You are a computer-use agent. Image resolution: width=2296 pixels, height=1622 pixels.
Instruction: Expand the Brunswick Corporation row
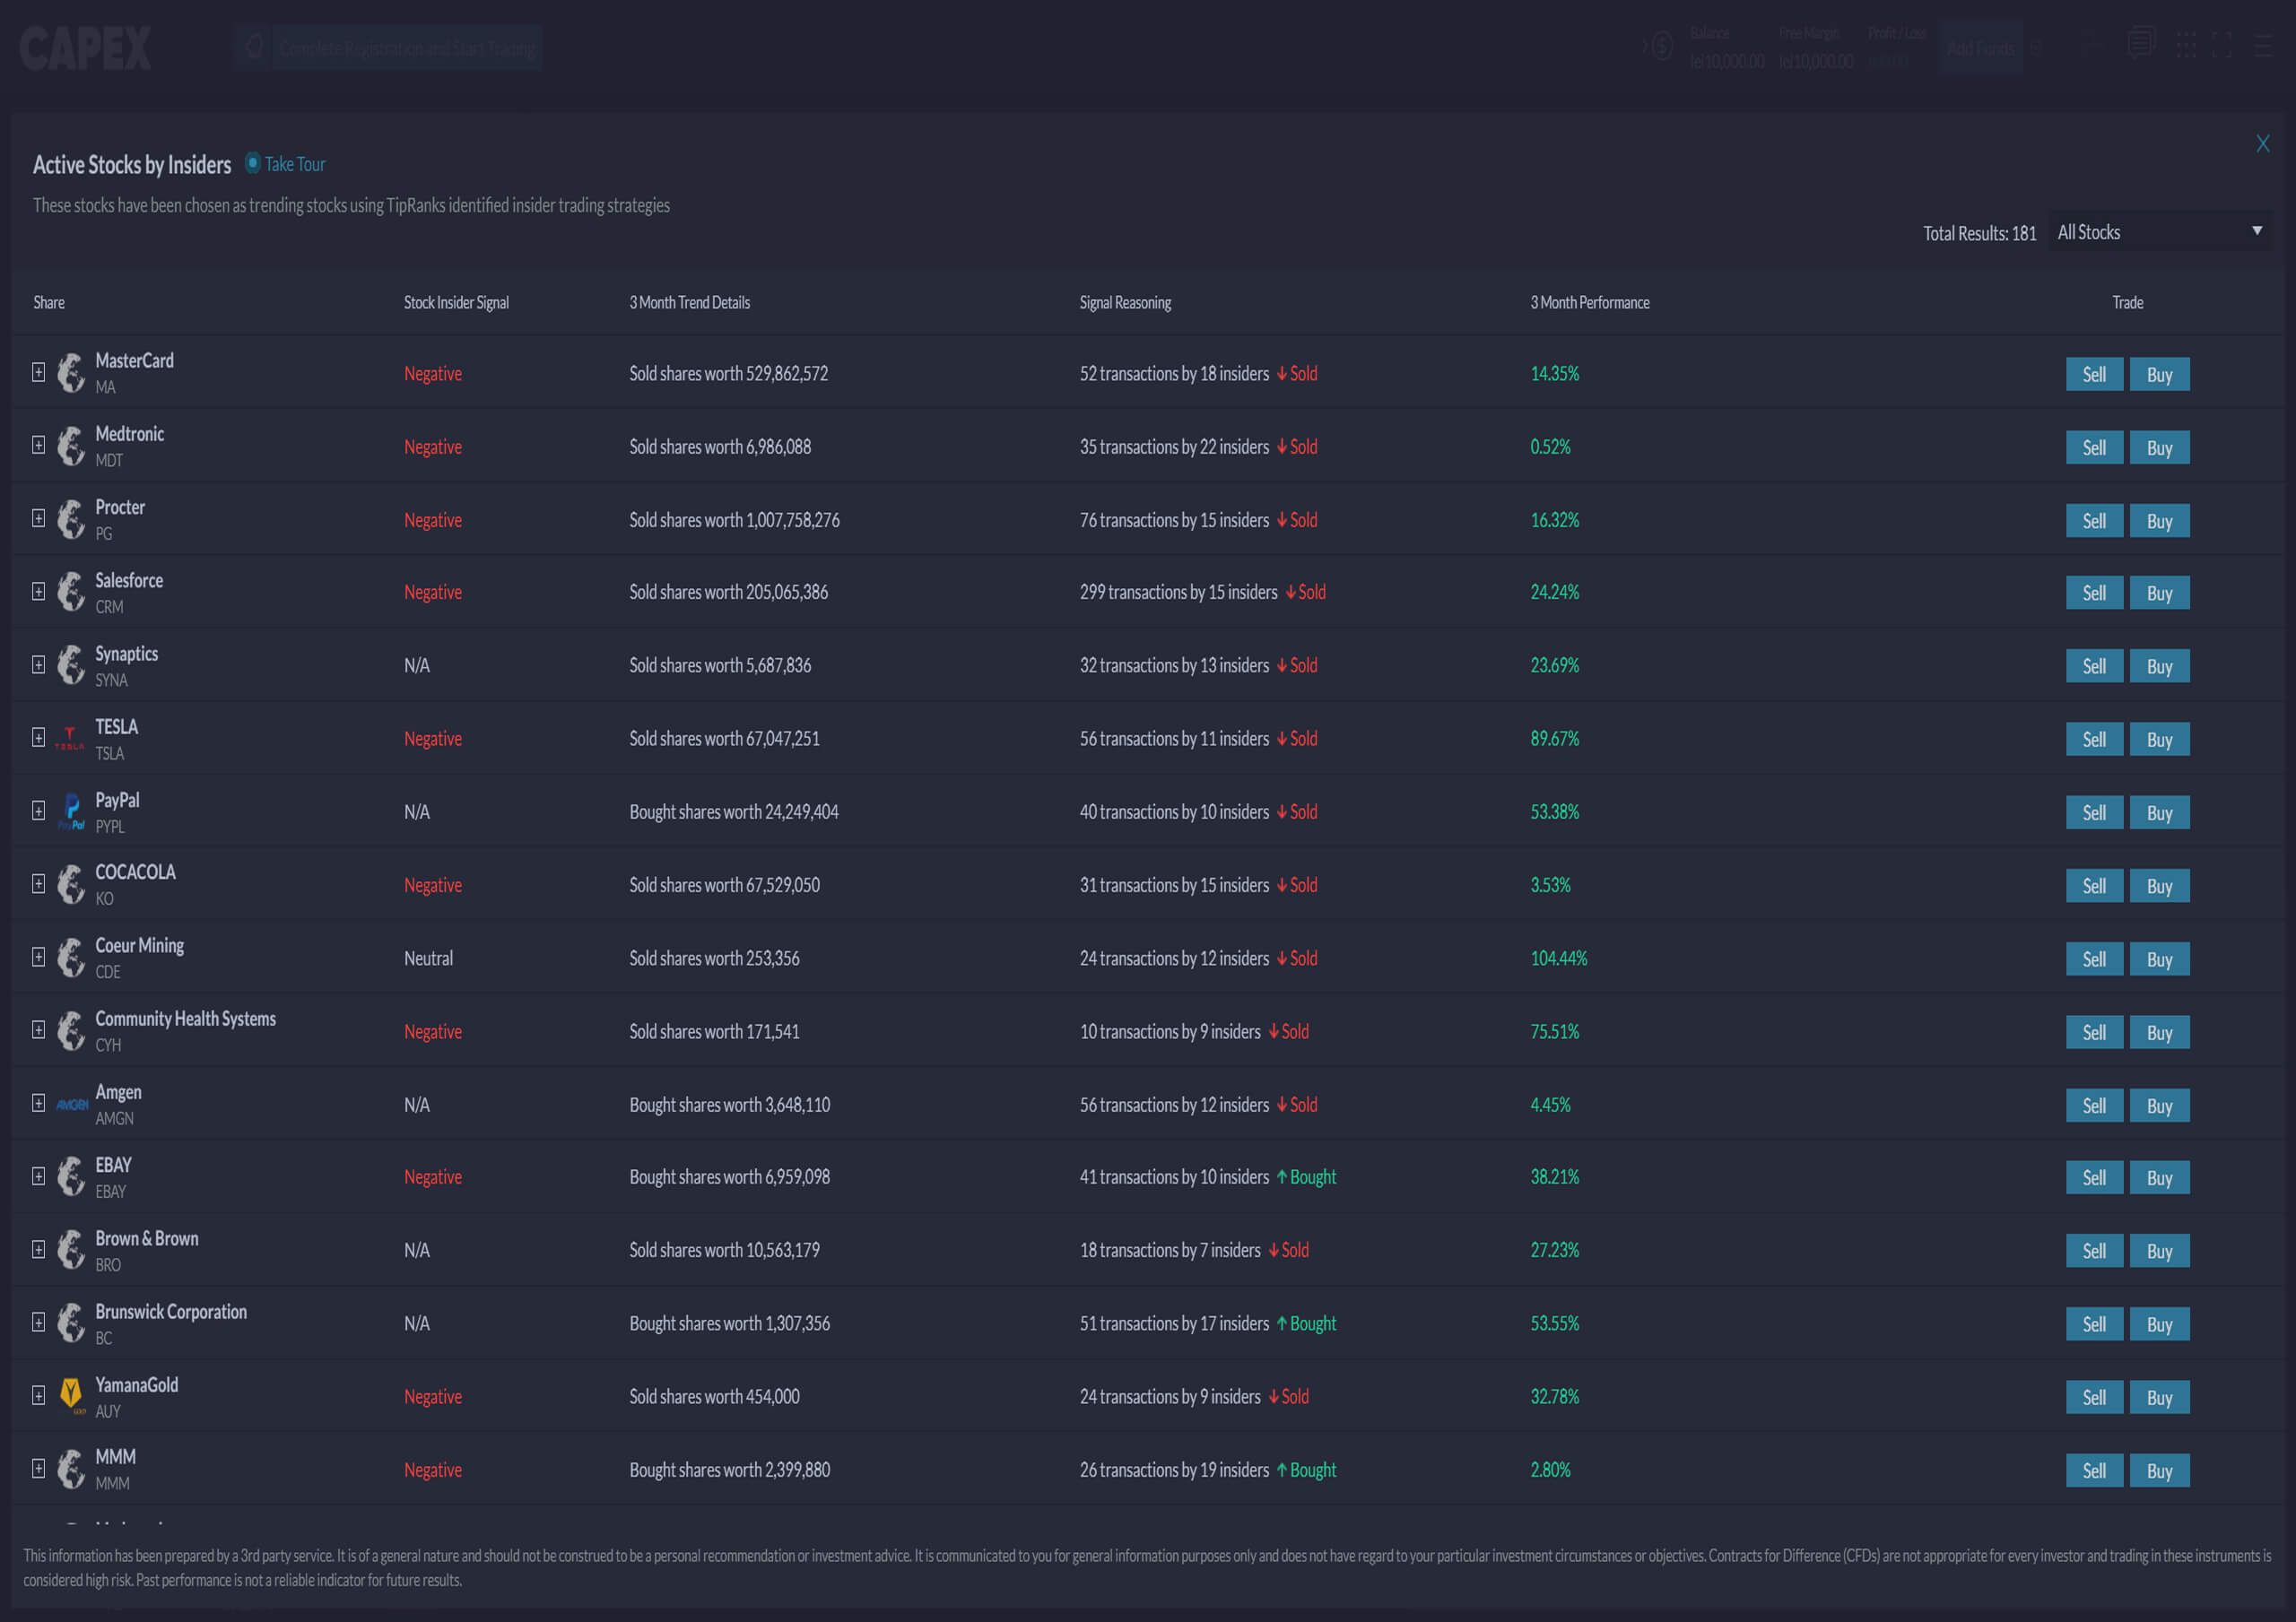click(x=38, y=1322)
